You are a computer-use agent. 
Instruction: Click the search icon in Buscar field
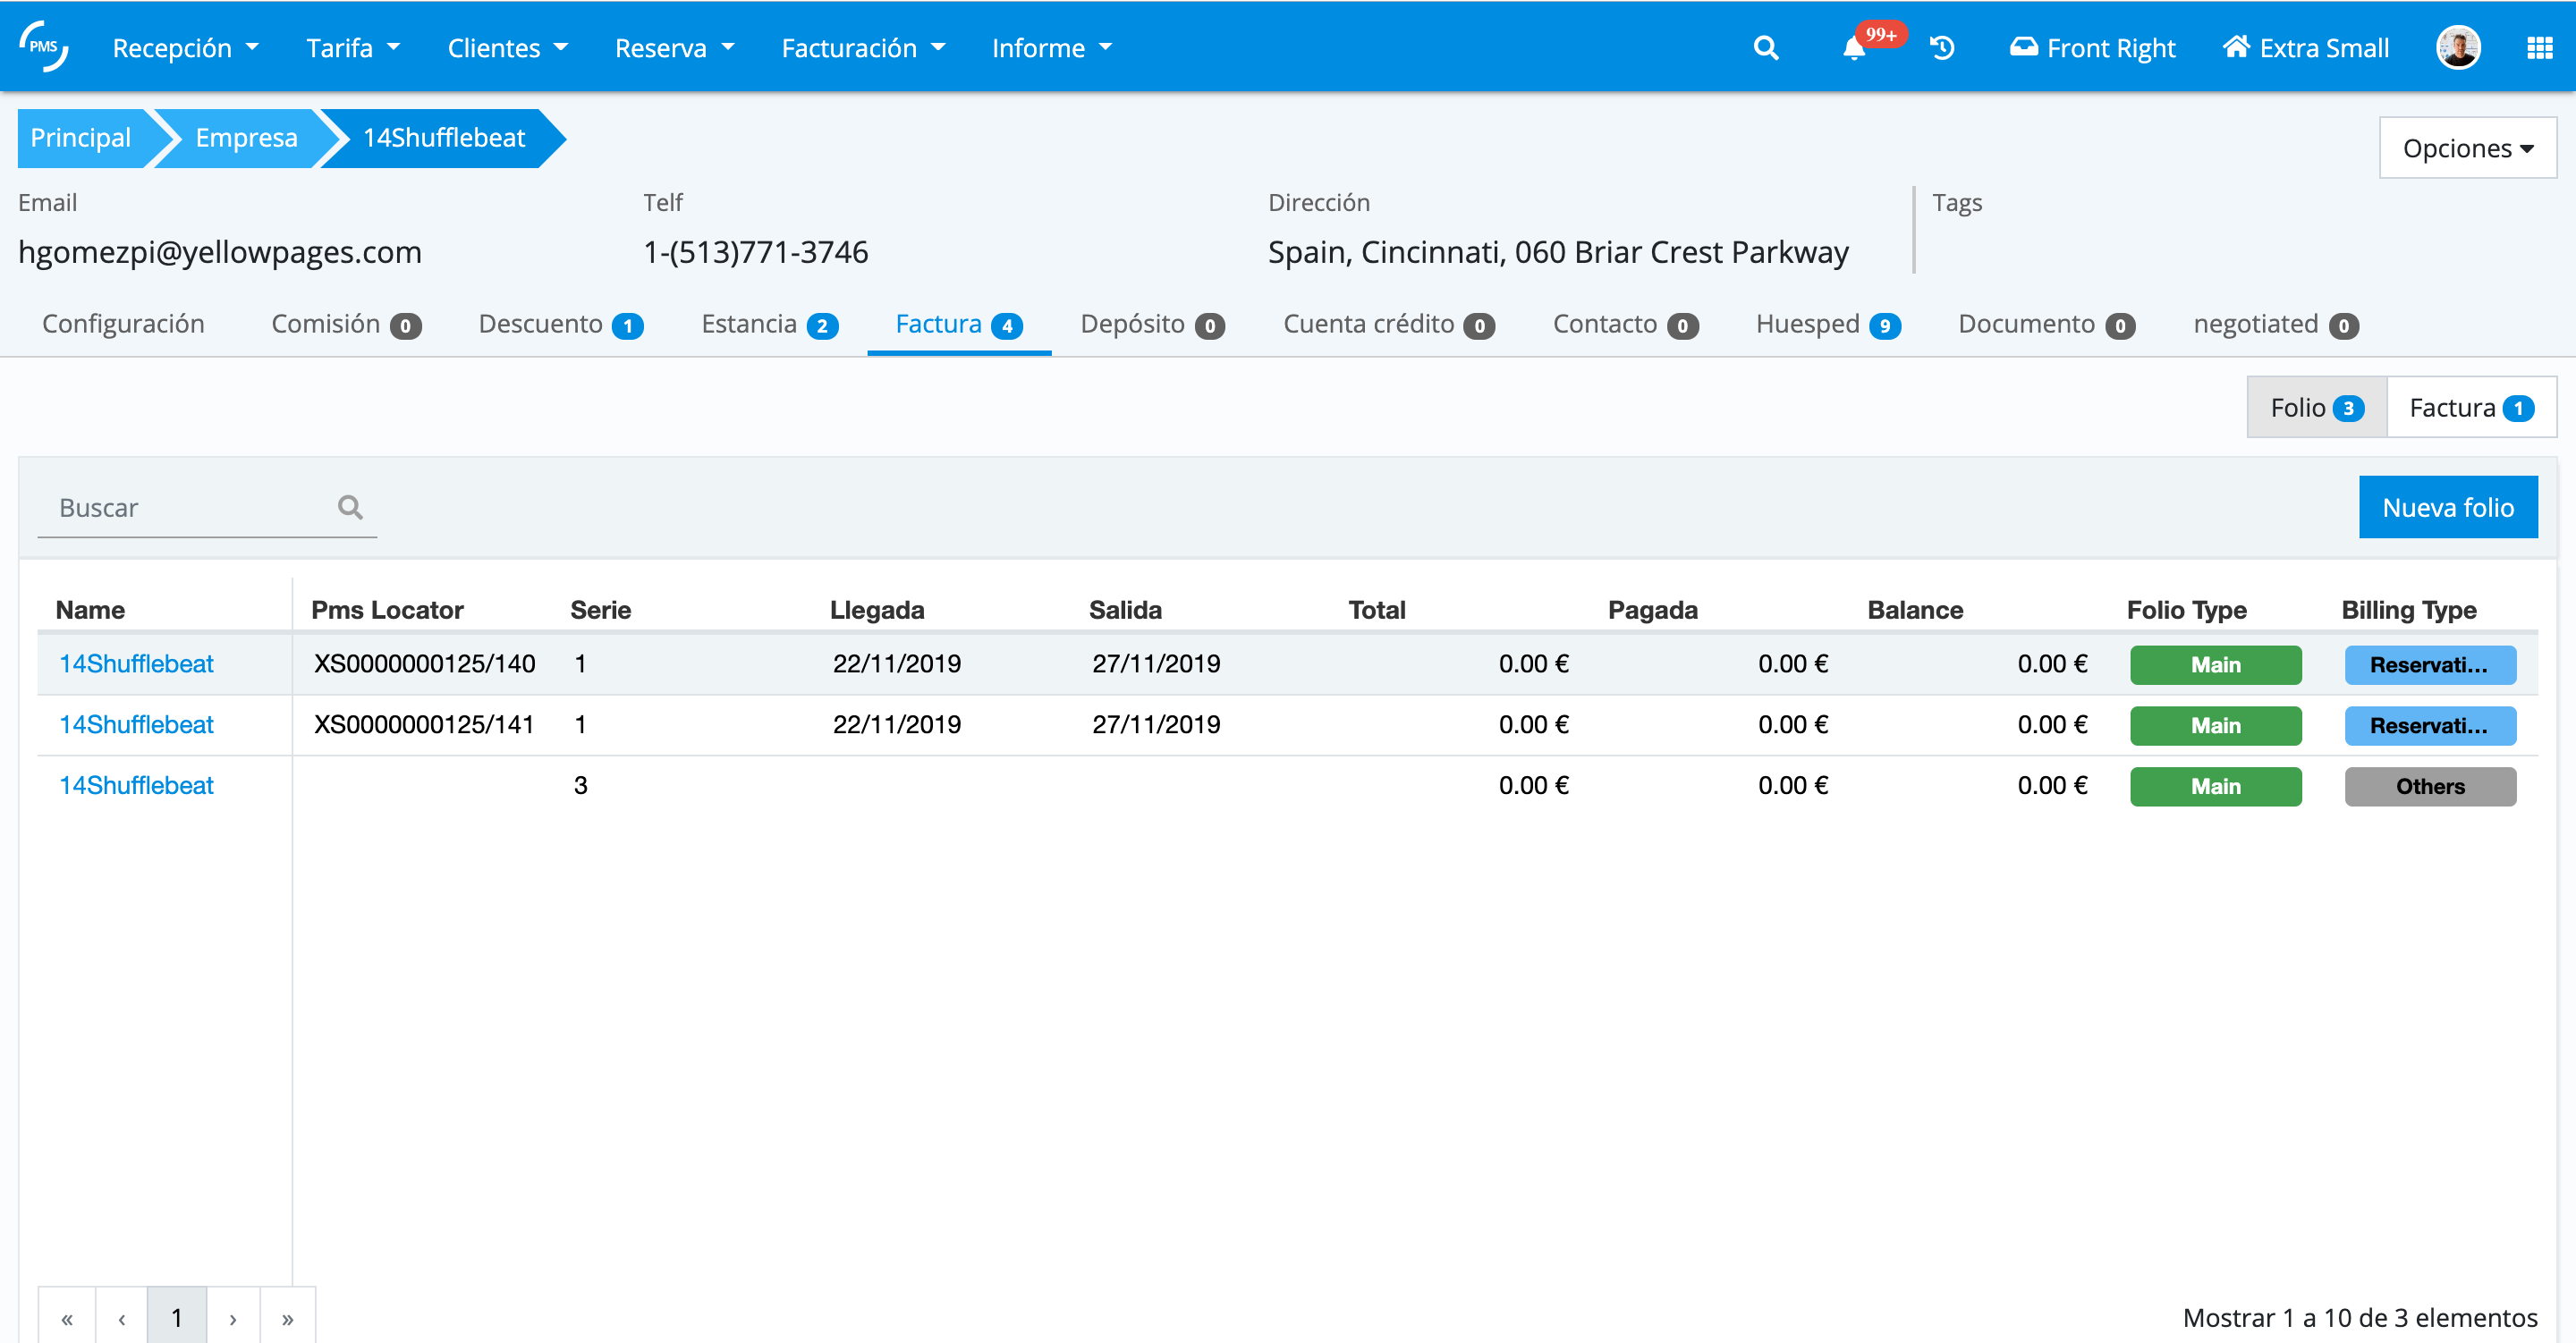click(x=350, y=507)
